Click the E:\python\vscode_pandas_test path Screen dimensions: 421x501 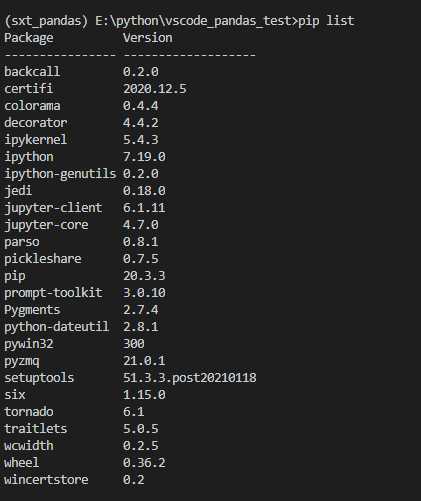click(193, 21)
